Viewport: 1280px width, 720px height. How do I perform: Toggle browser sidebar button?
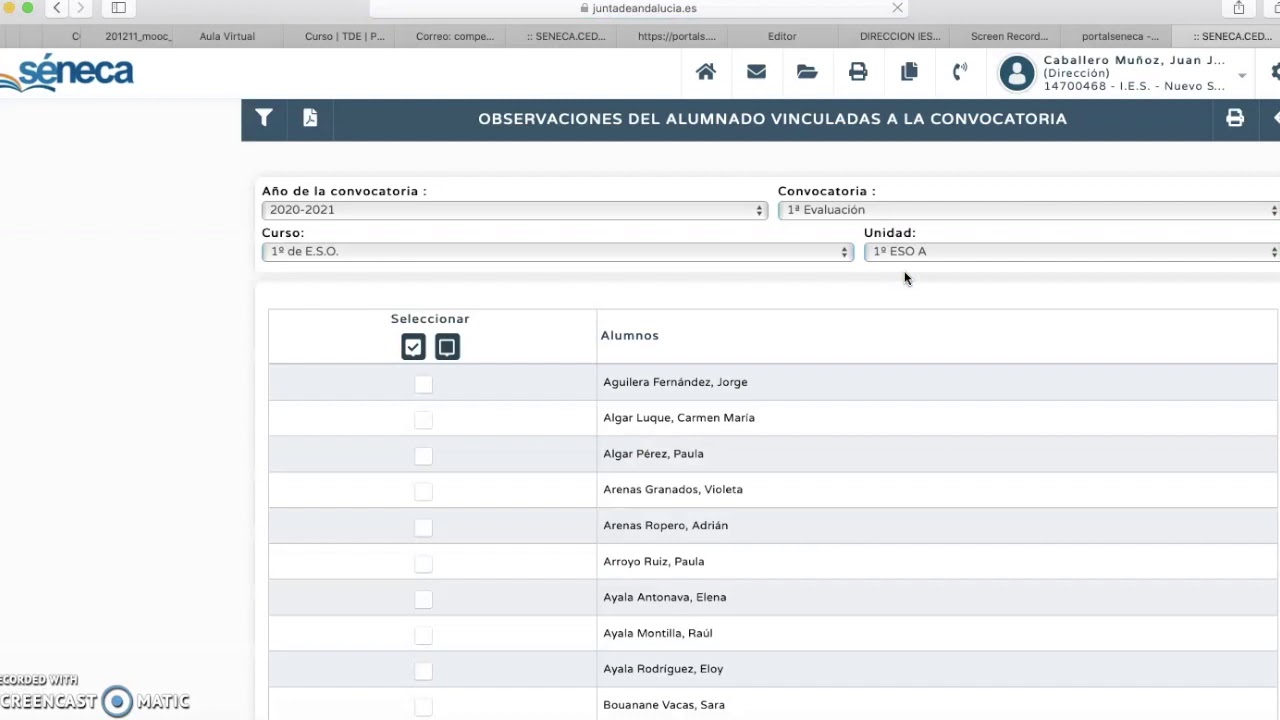tap(118, 8)
